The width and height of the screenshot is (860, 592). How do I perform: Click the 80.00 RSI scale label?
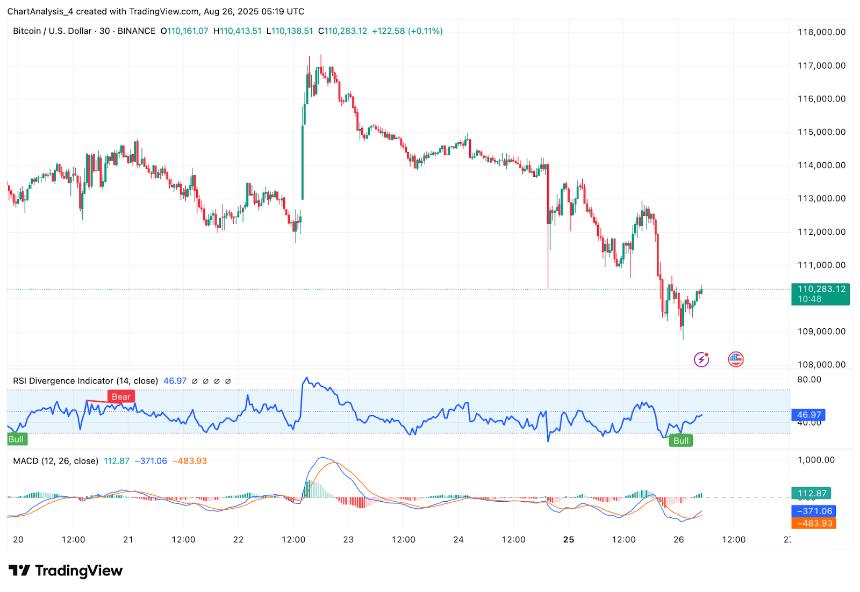point(809,380)
